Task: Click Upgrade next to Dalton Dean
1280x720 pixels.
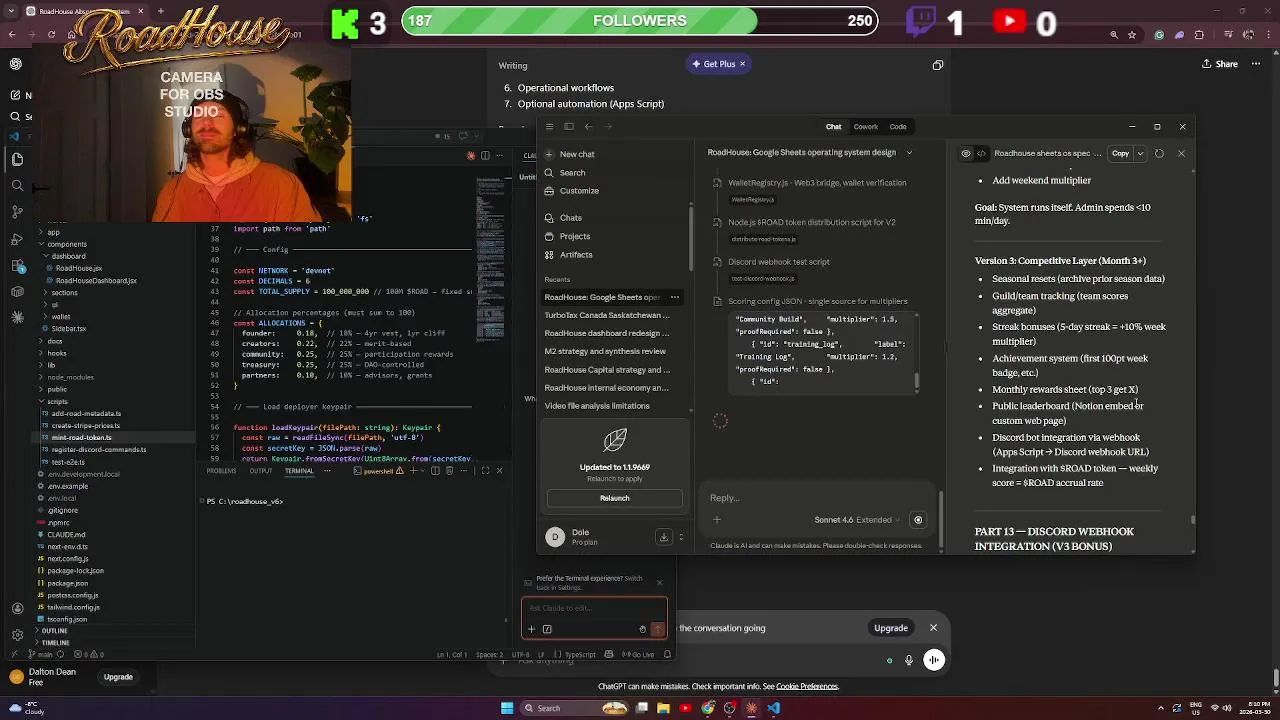Action: point(118,677)
